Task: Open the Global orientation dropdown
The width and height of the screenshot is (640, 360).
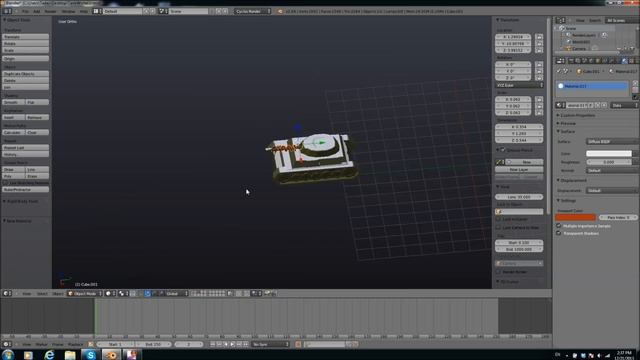Action: click(177, 293)
